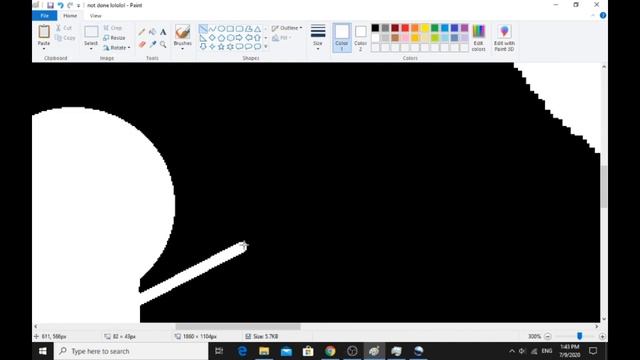
Task: Switch to the Home tab
Action: [70, 16]
